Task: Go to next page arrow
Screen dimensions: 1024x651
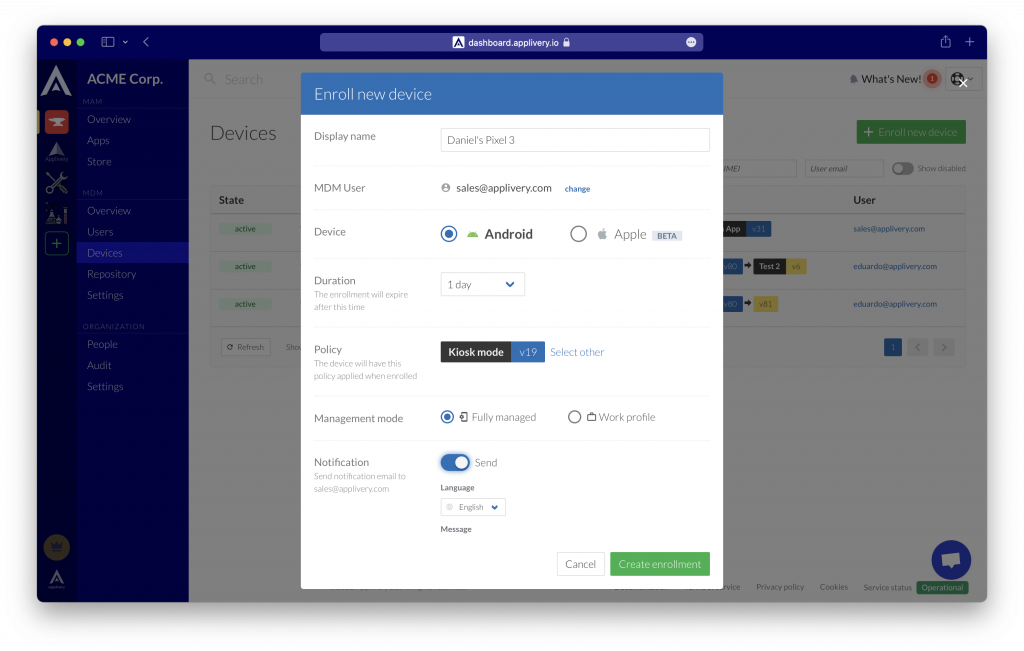Action: (944, 347)
